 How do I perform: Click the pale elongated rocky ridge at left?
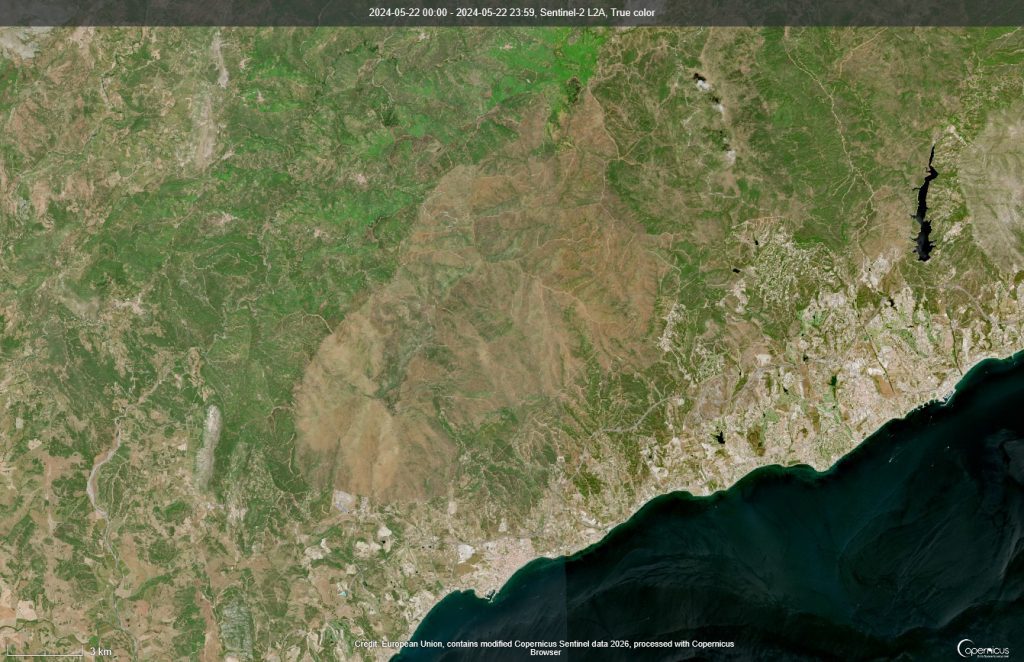click(208, 447)
